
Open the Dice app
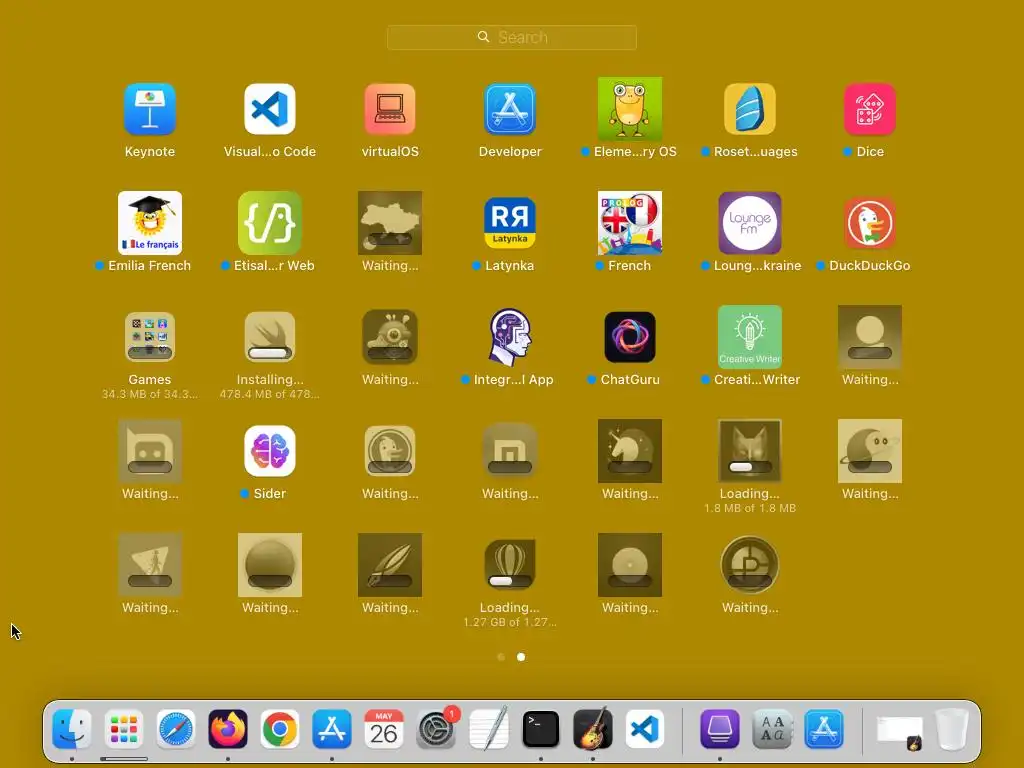pos(870,109)
